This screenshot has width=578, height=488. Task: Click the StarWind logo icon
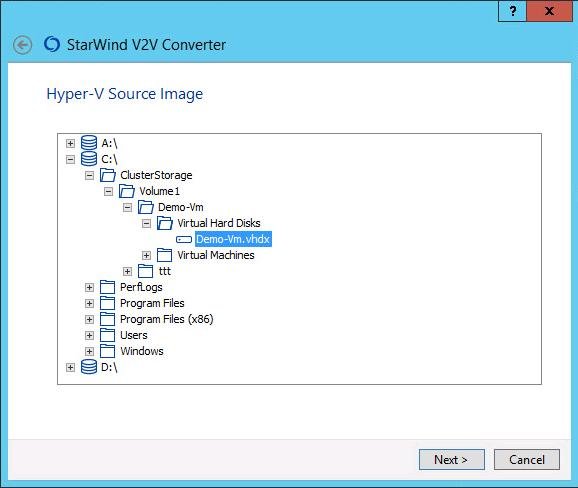pos(52,44)
